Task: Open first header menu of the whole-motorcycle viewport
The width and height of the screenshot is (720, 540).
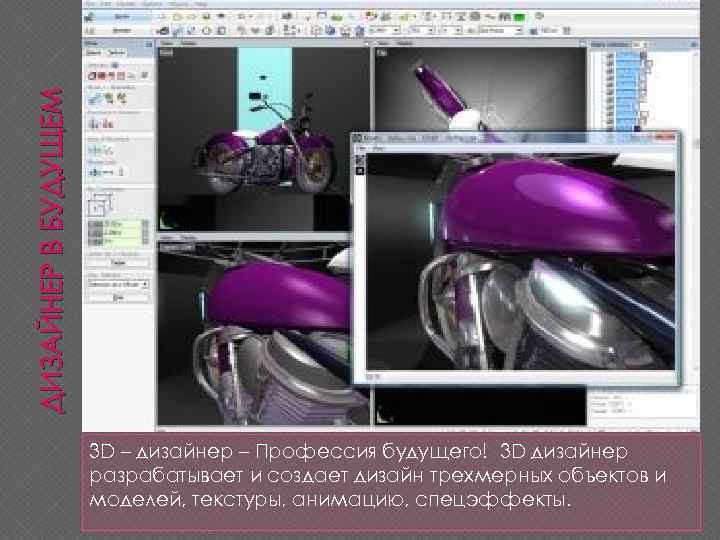Action: point(166,43)
